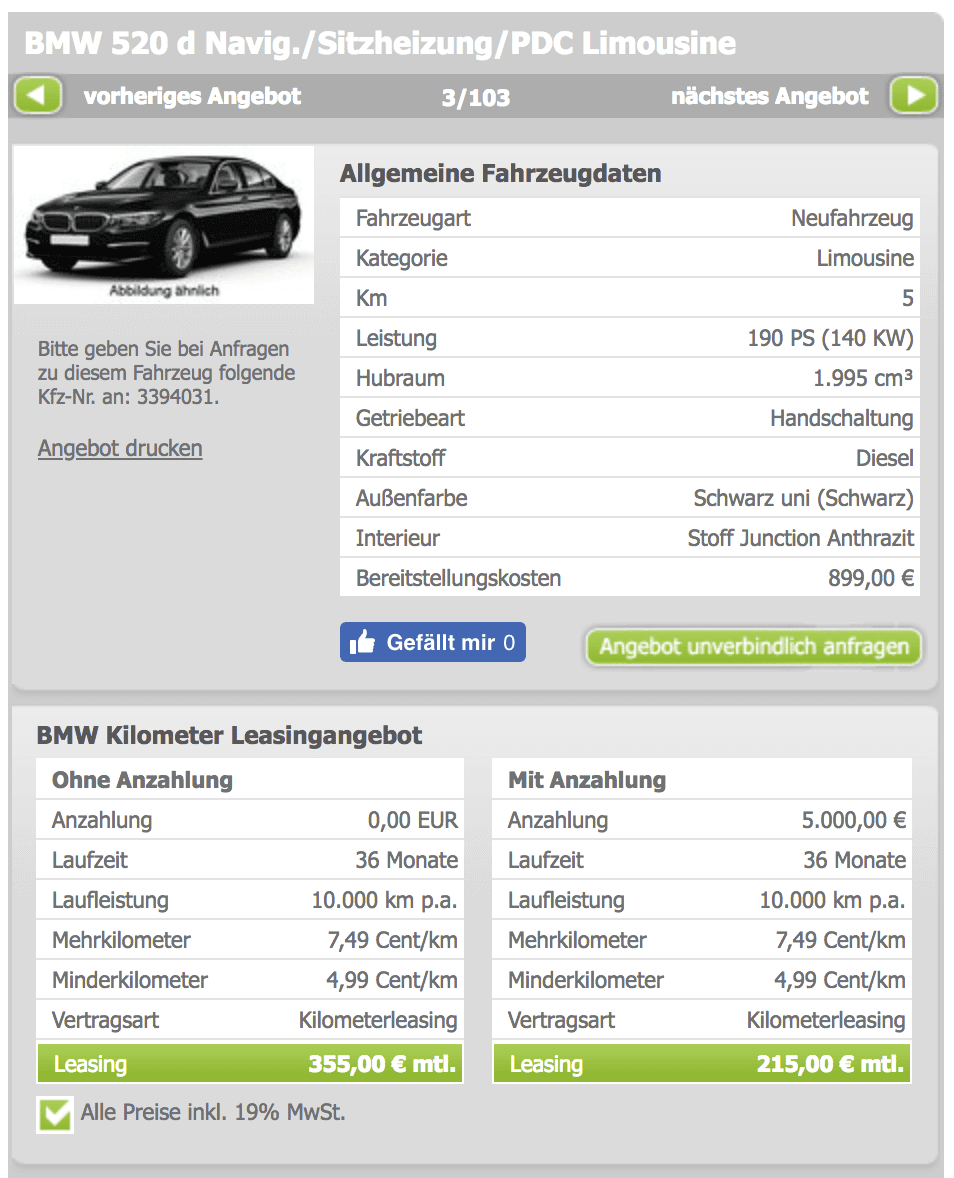Click the 'Fahrzeugart' row label
954x1178 pixels.
[x=413, y=219]
